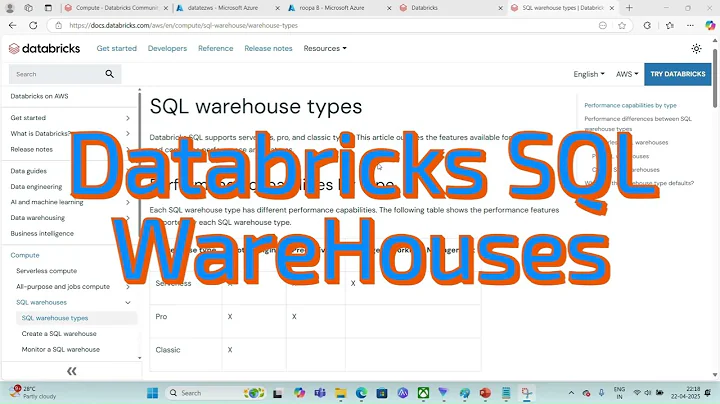Expand the Resources dropdown menu
Viewport: 720px width, 404px height.
(325, 48)
